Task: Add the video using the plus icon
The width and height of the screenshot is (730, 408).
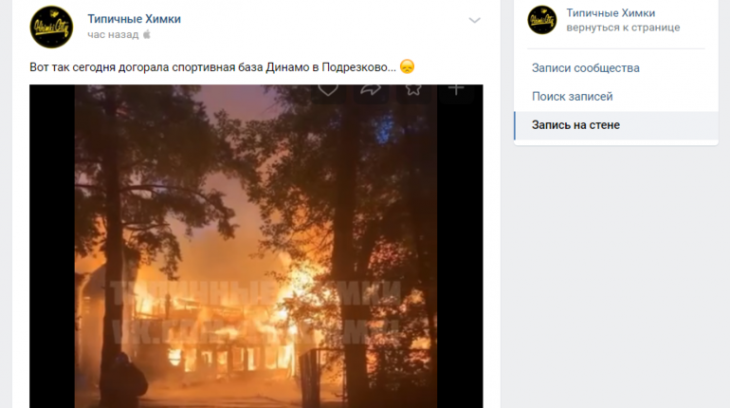Action: pyautogui.click(x=456, y=90)
